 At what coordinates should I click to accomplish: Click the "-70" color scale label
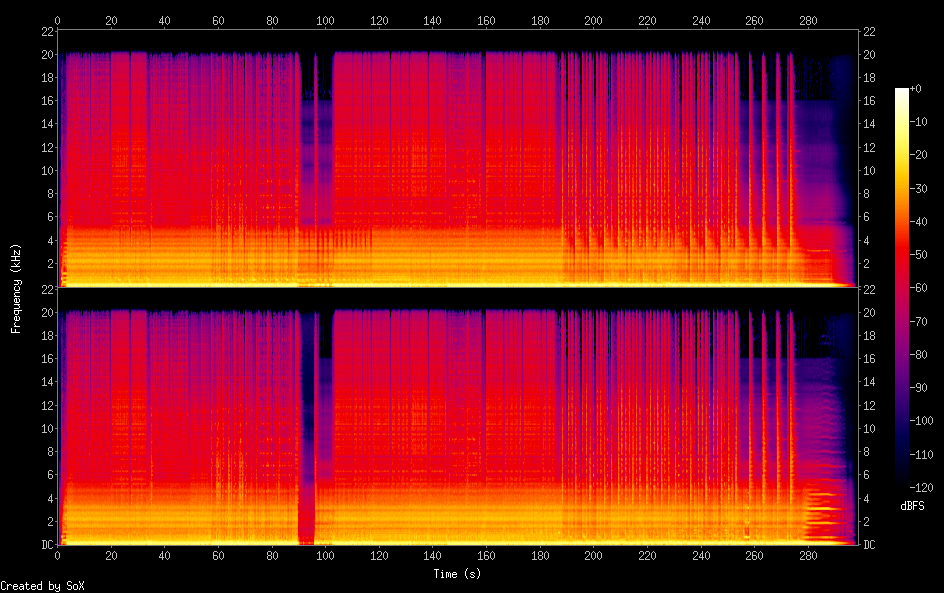coord(918,321)
